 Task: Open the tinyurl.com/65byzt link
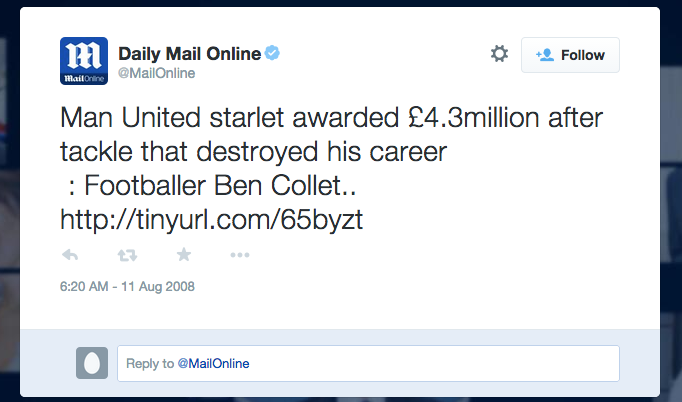point(211,219)
